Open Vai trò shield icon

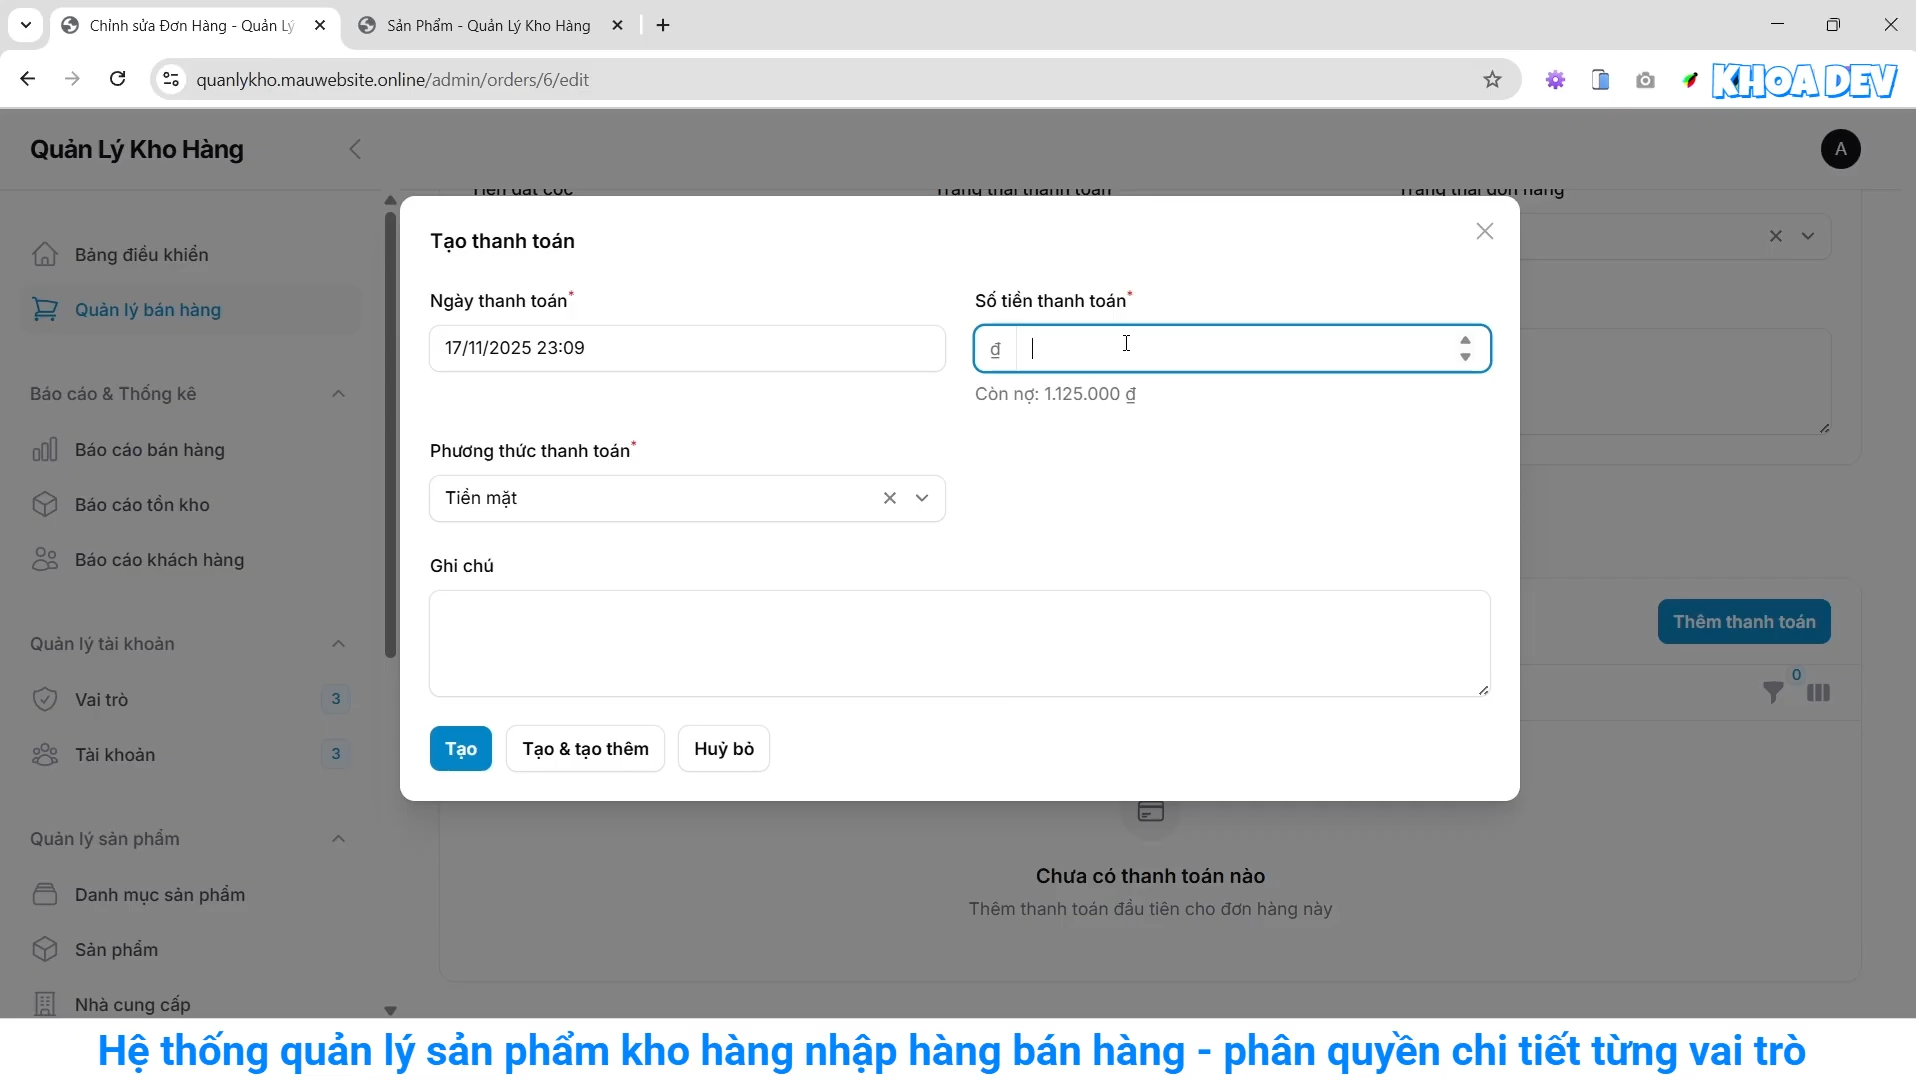(x=45, y=699)
